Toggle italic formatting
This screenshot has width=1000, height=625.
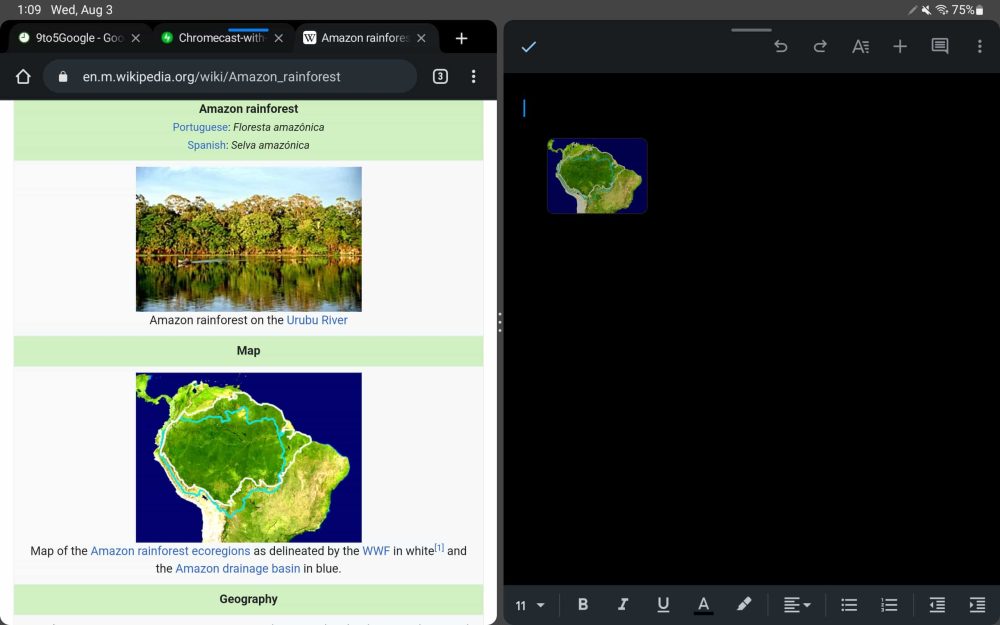click(623, 605)
